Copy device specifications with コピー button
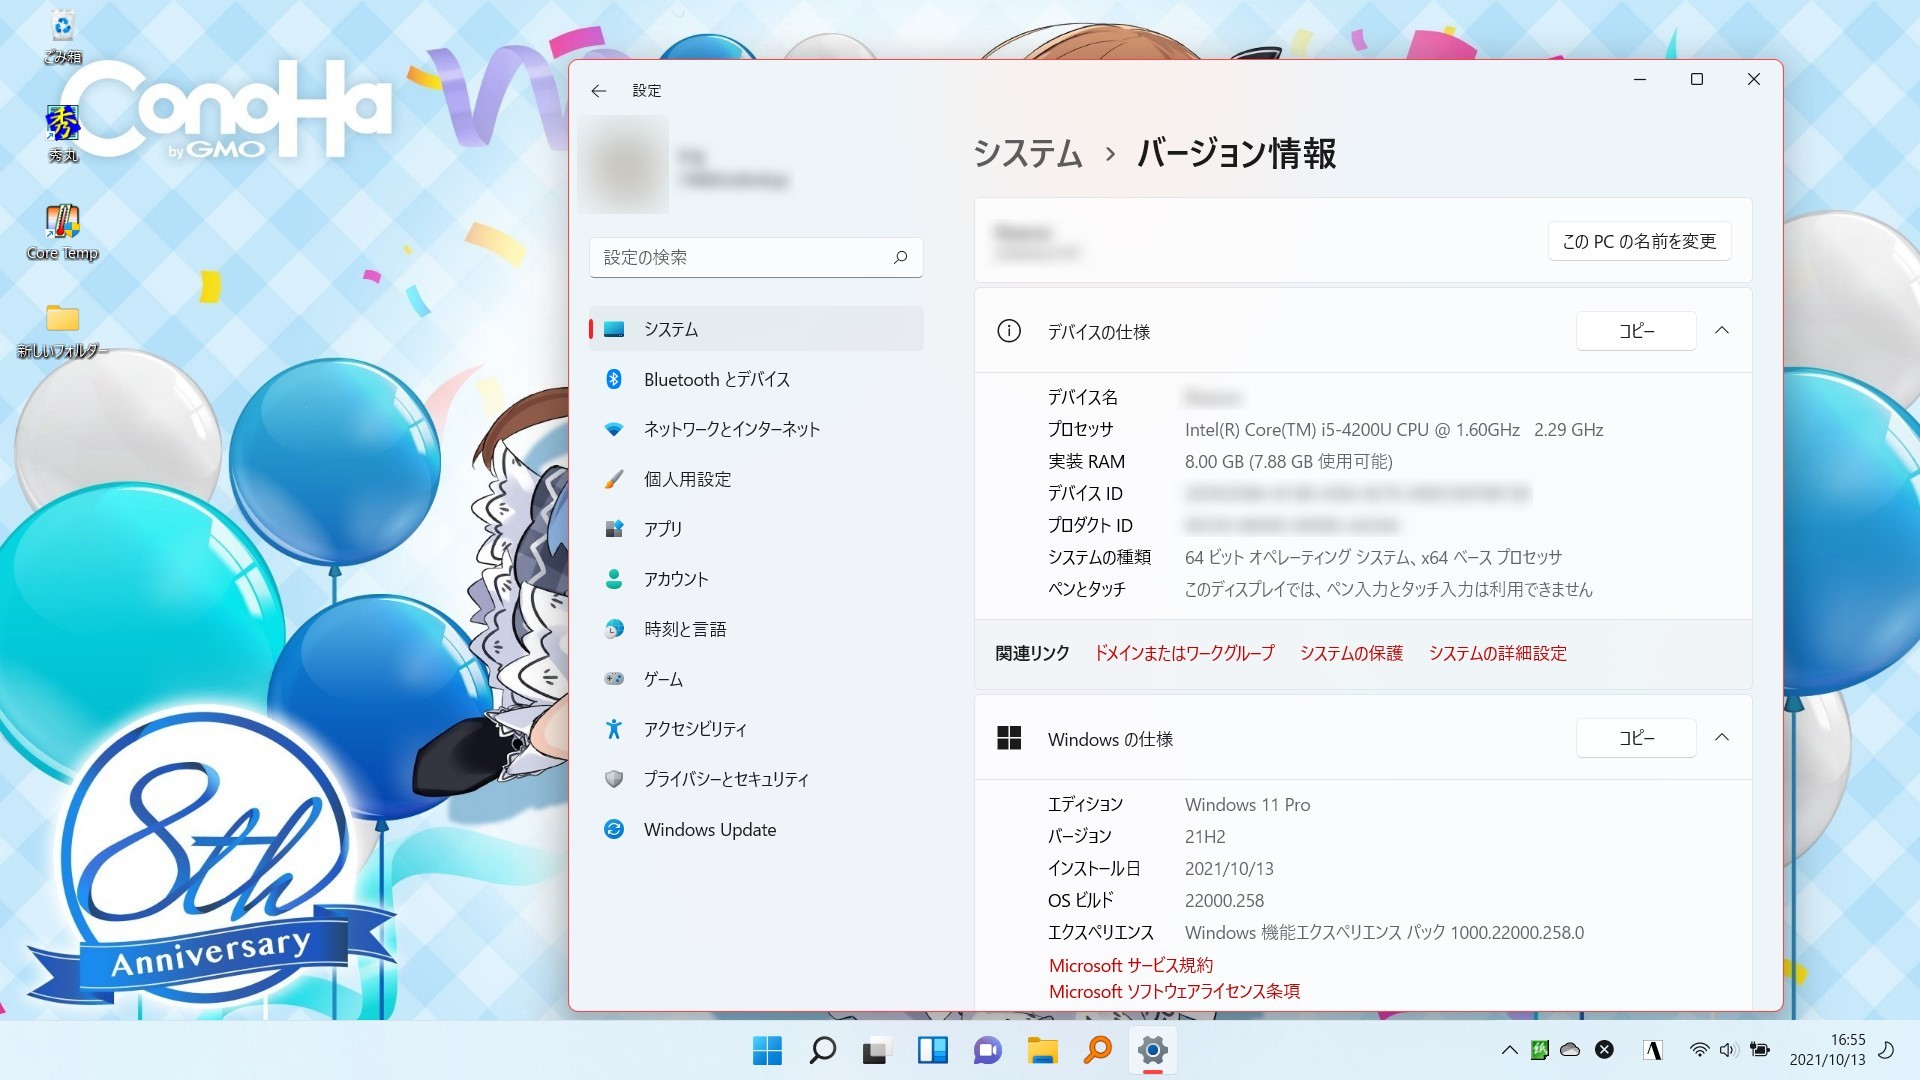The image size is (1920, 1080). [x=1636, y=331]
